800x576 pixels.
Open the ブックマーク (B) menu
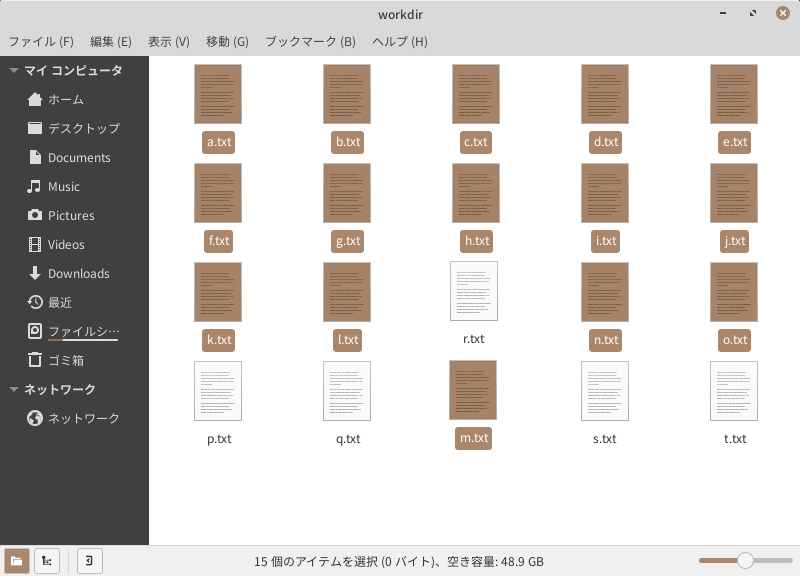pos(310,41)
